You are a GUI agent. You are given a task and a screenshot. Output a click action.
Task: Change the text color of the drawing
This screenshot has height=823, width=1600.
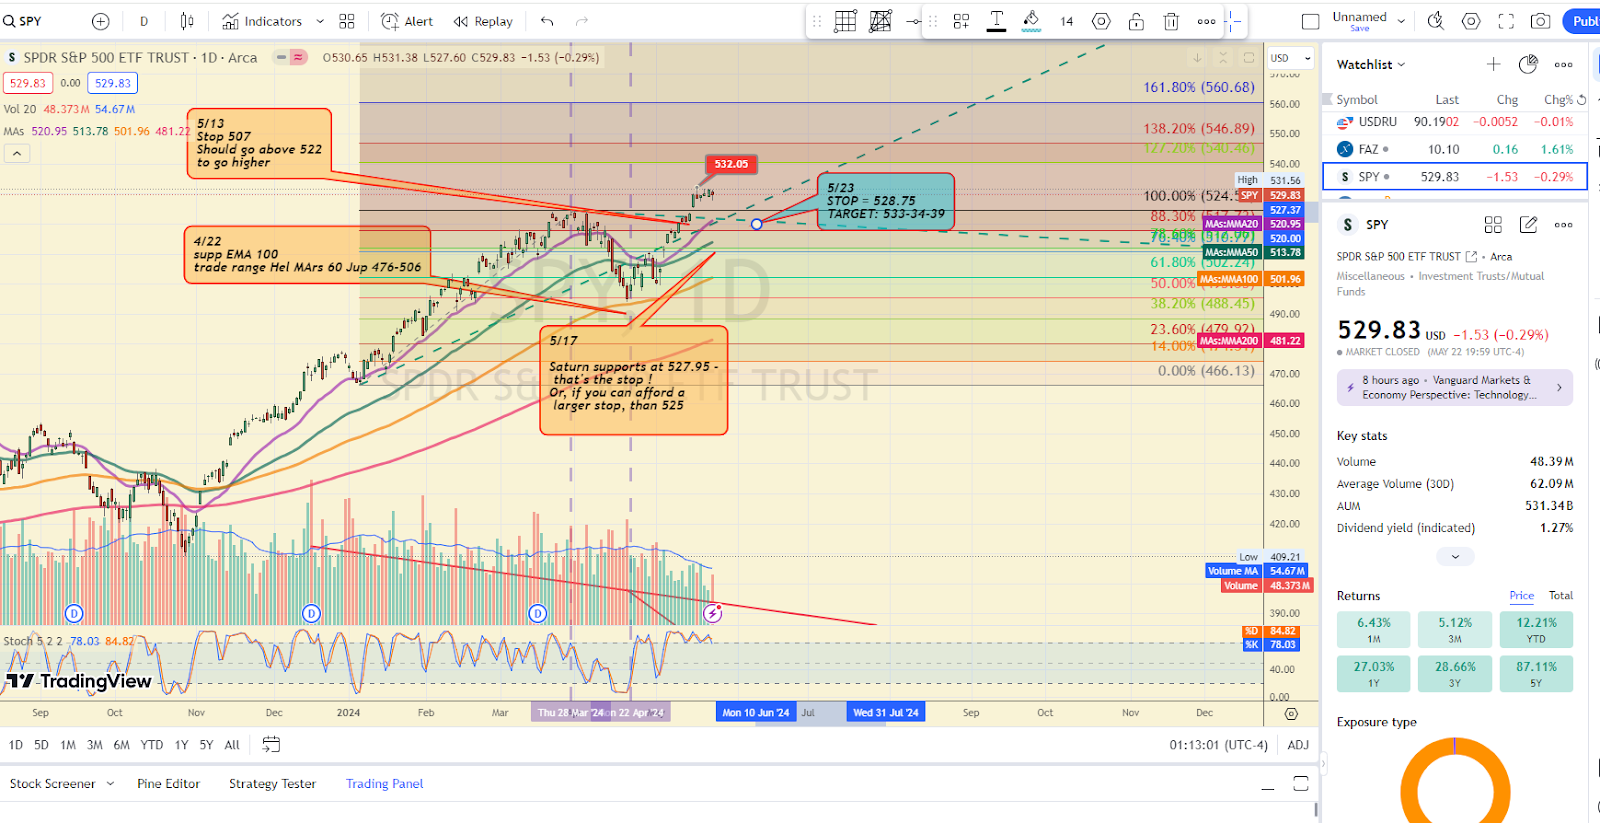click(x=997, y=21)
